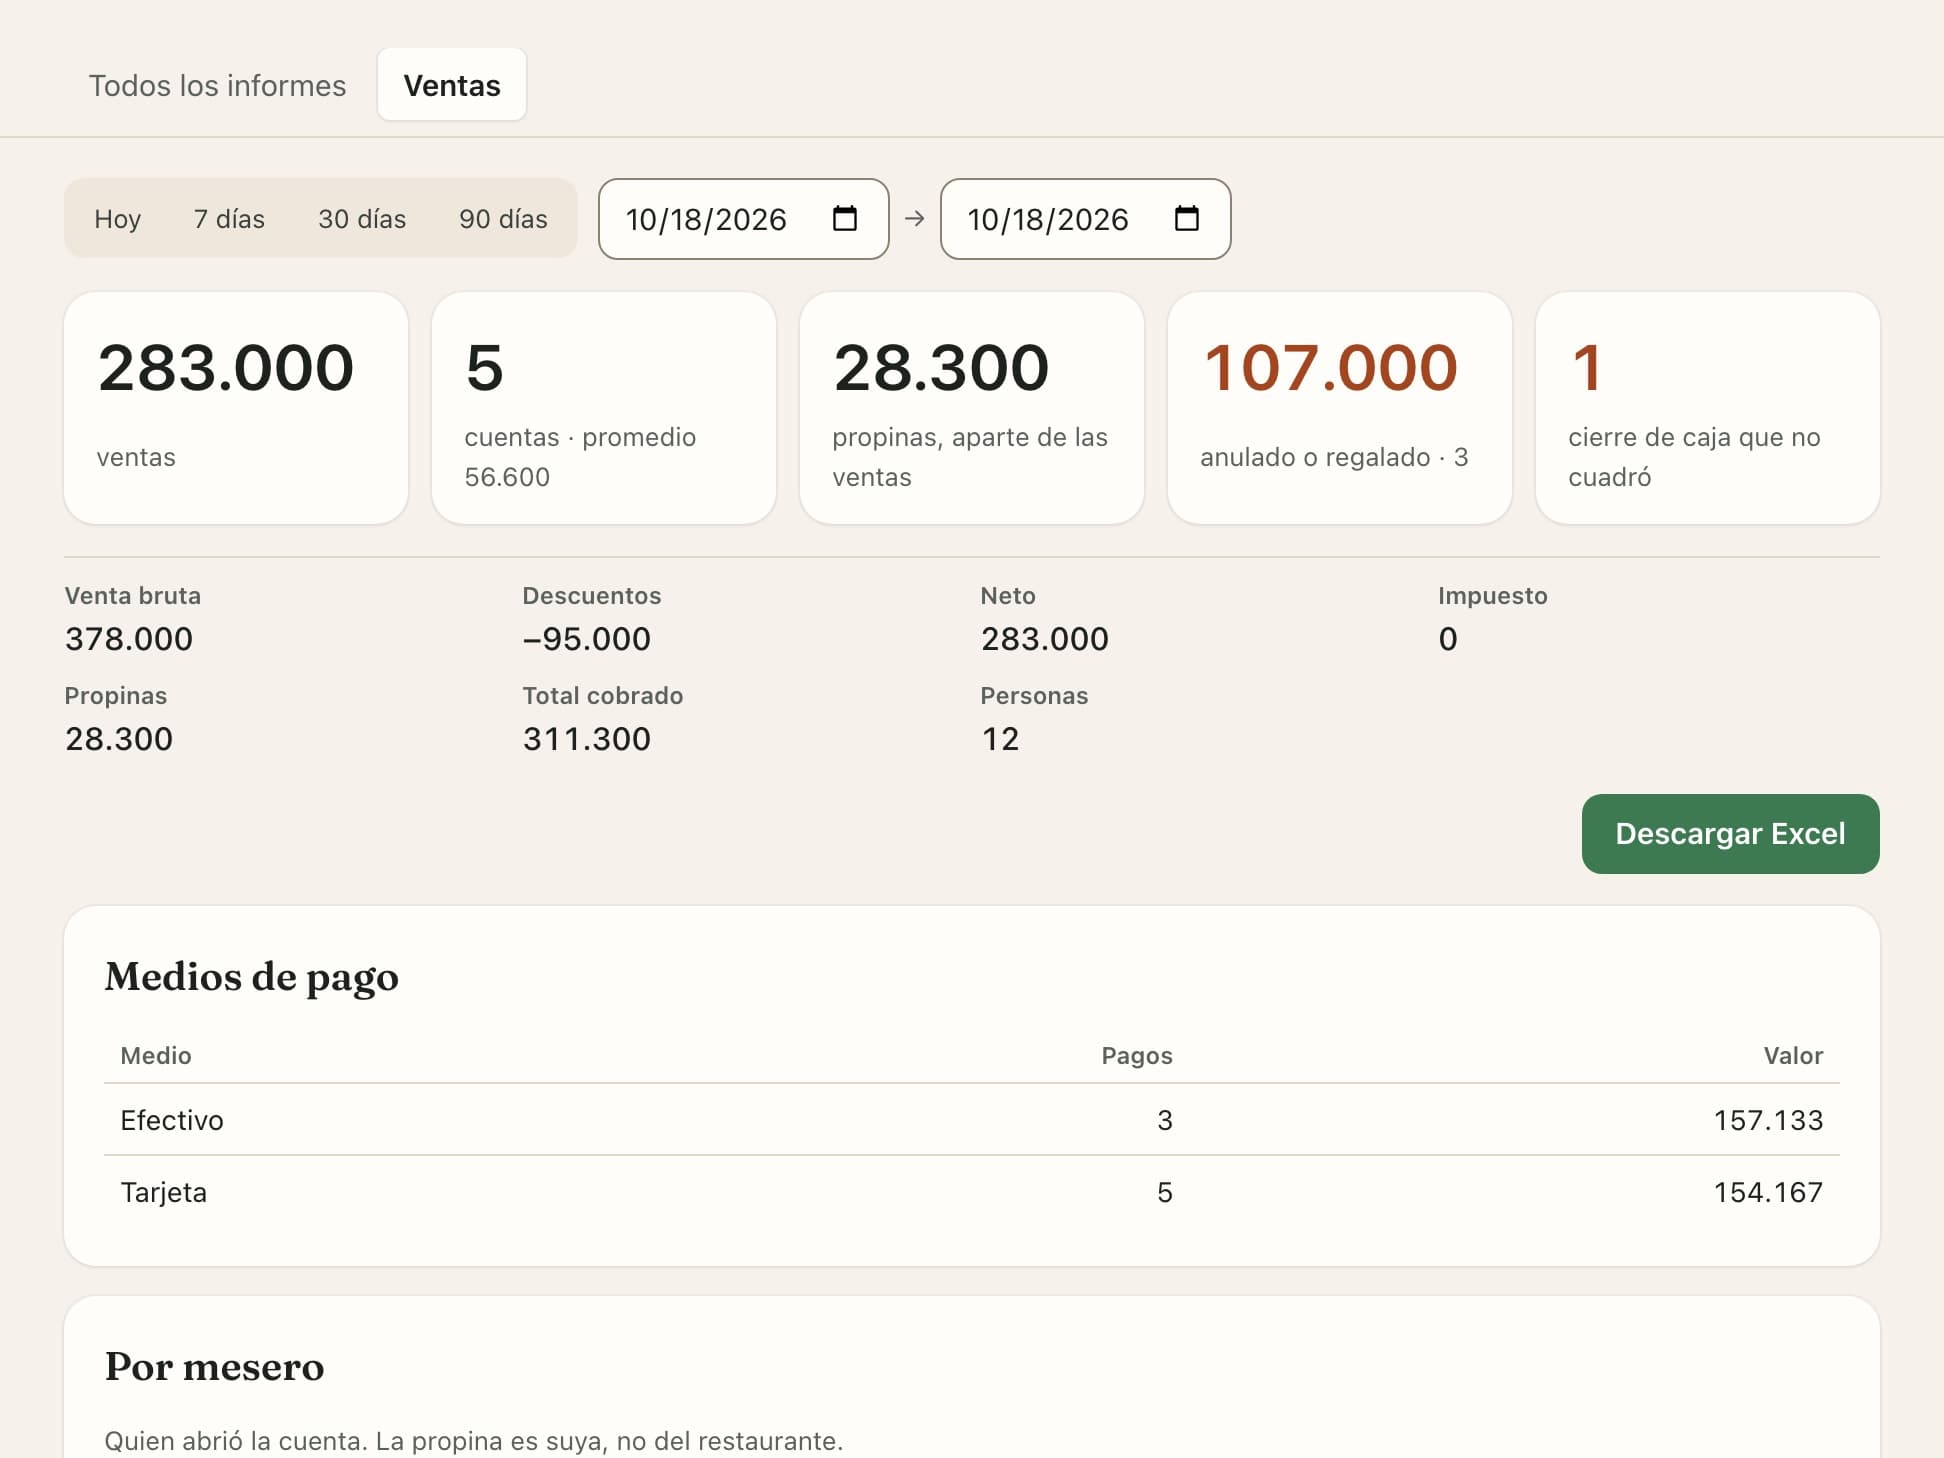The height and width of the screenshot is (1458, 1944).
Task: Pick the 30 días range filter
Action: pyautogui.click(x=362, y=219)
